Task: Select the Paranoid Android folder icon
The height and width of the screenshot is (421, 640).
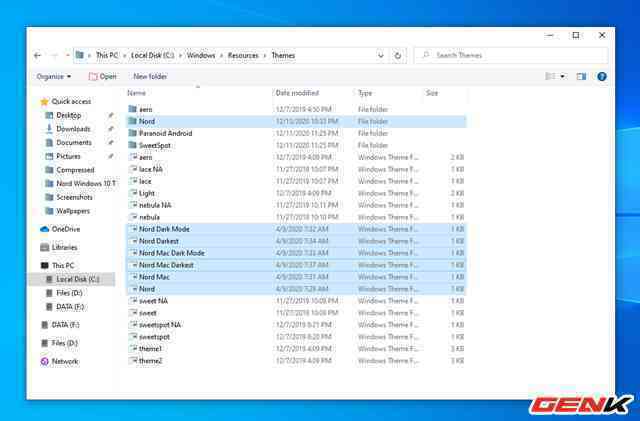Action: click(x=132, y=133)
